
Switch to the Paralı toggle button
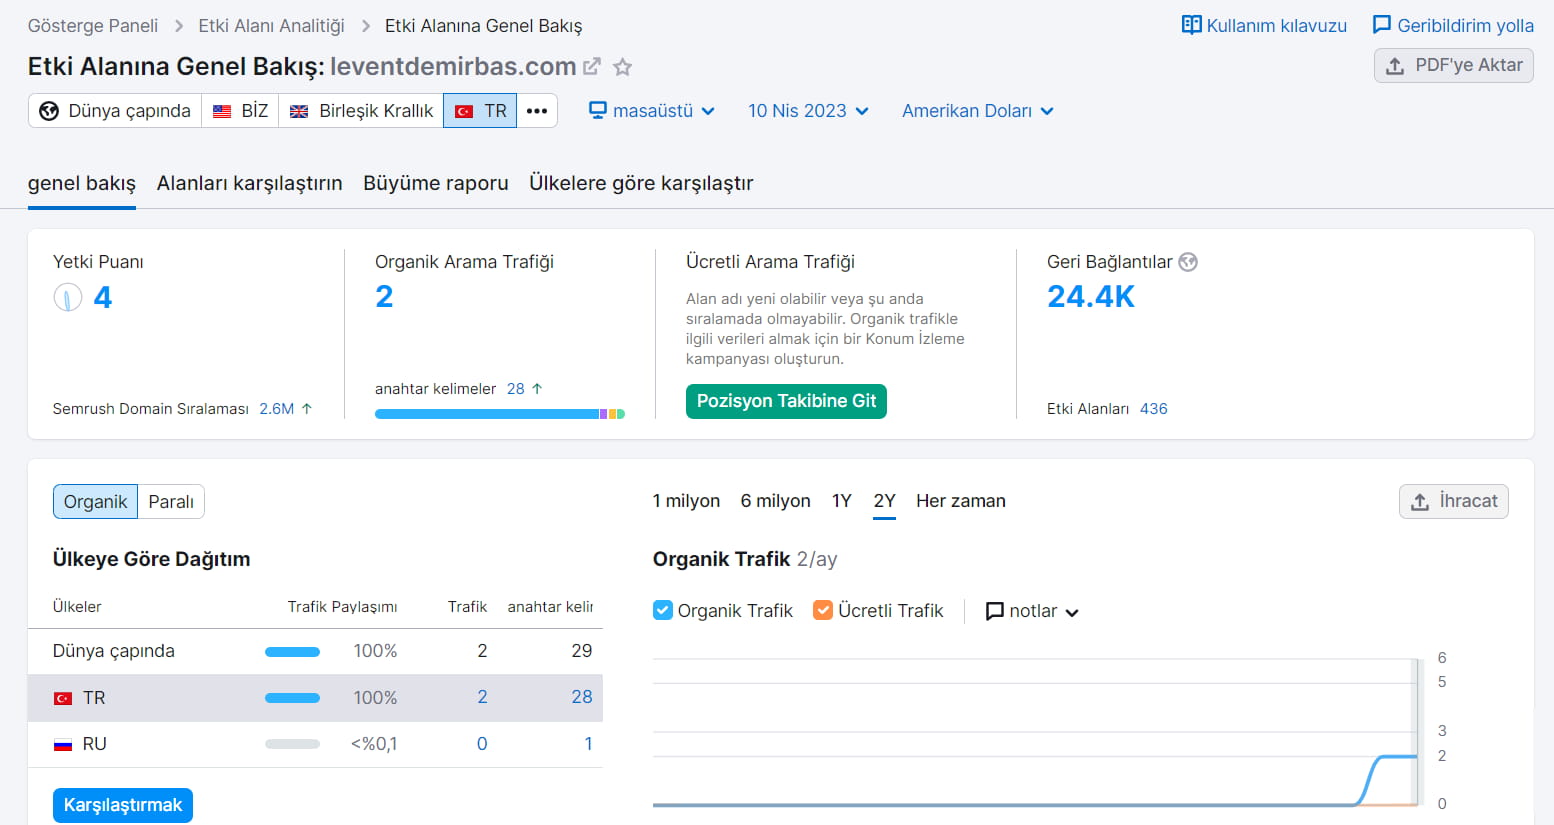click(x=171, y=502)
